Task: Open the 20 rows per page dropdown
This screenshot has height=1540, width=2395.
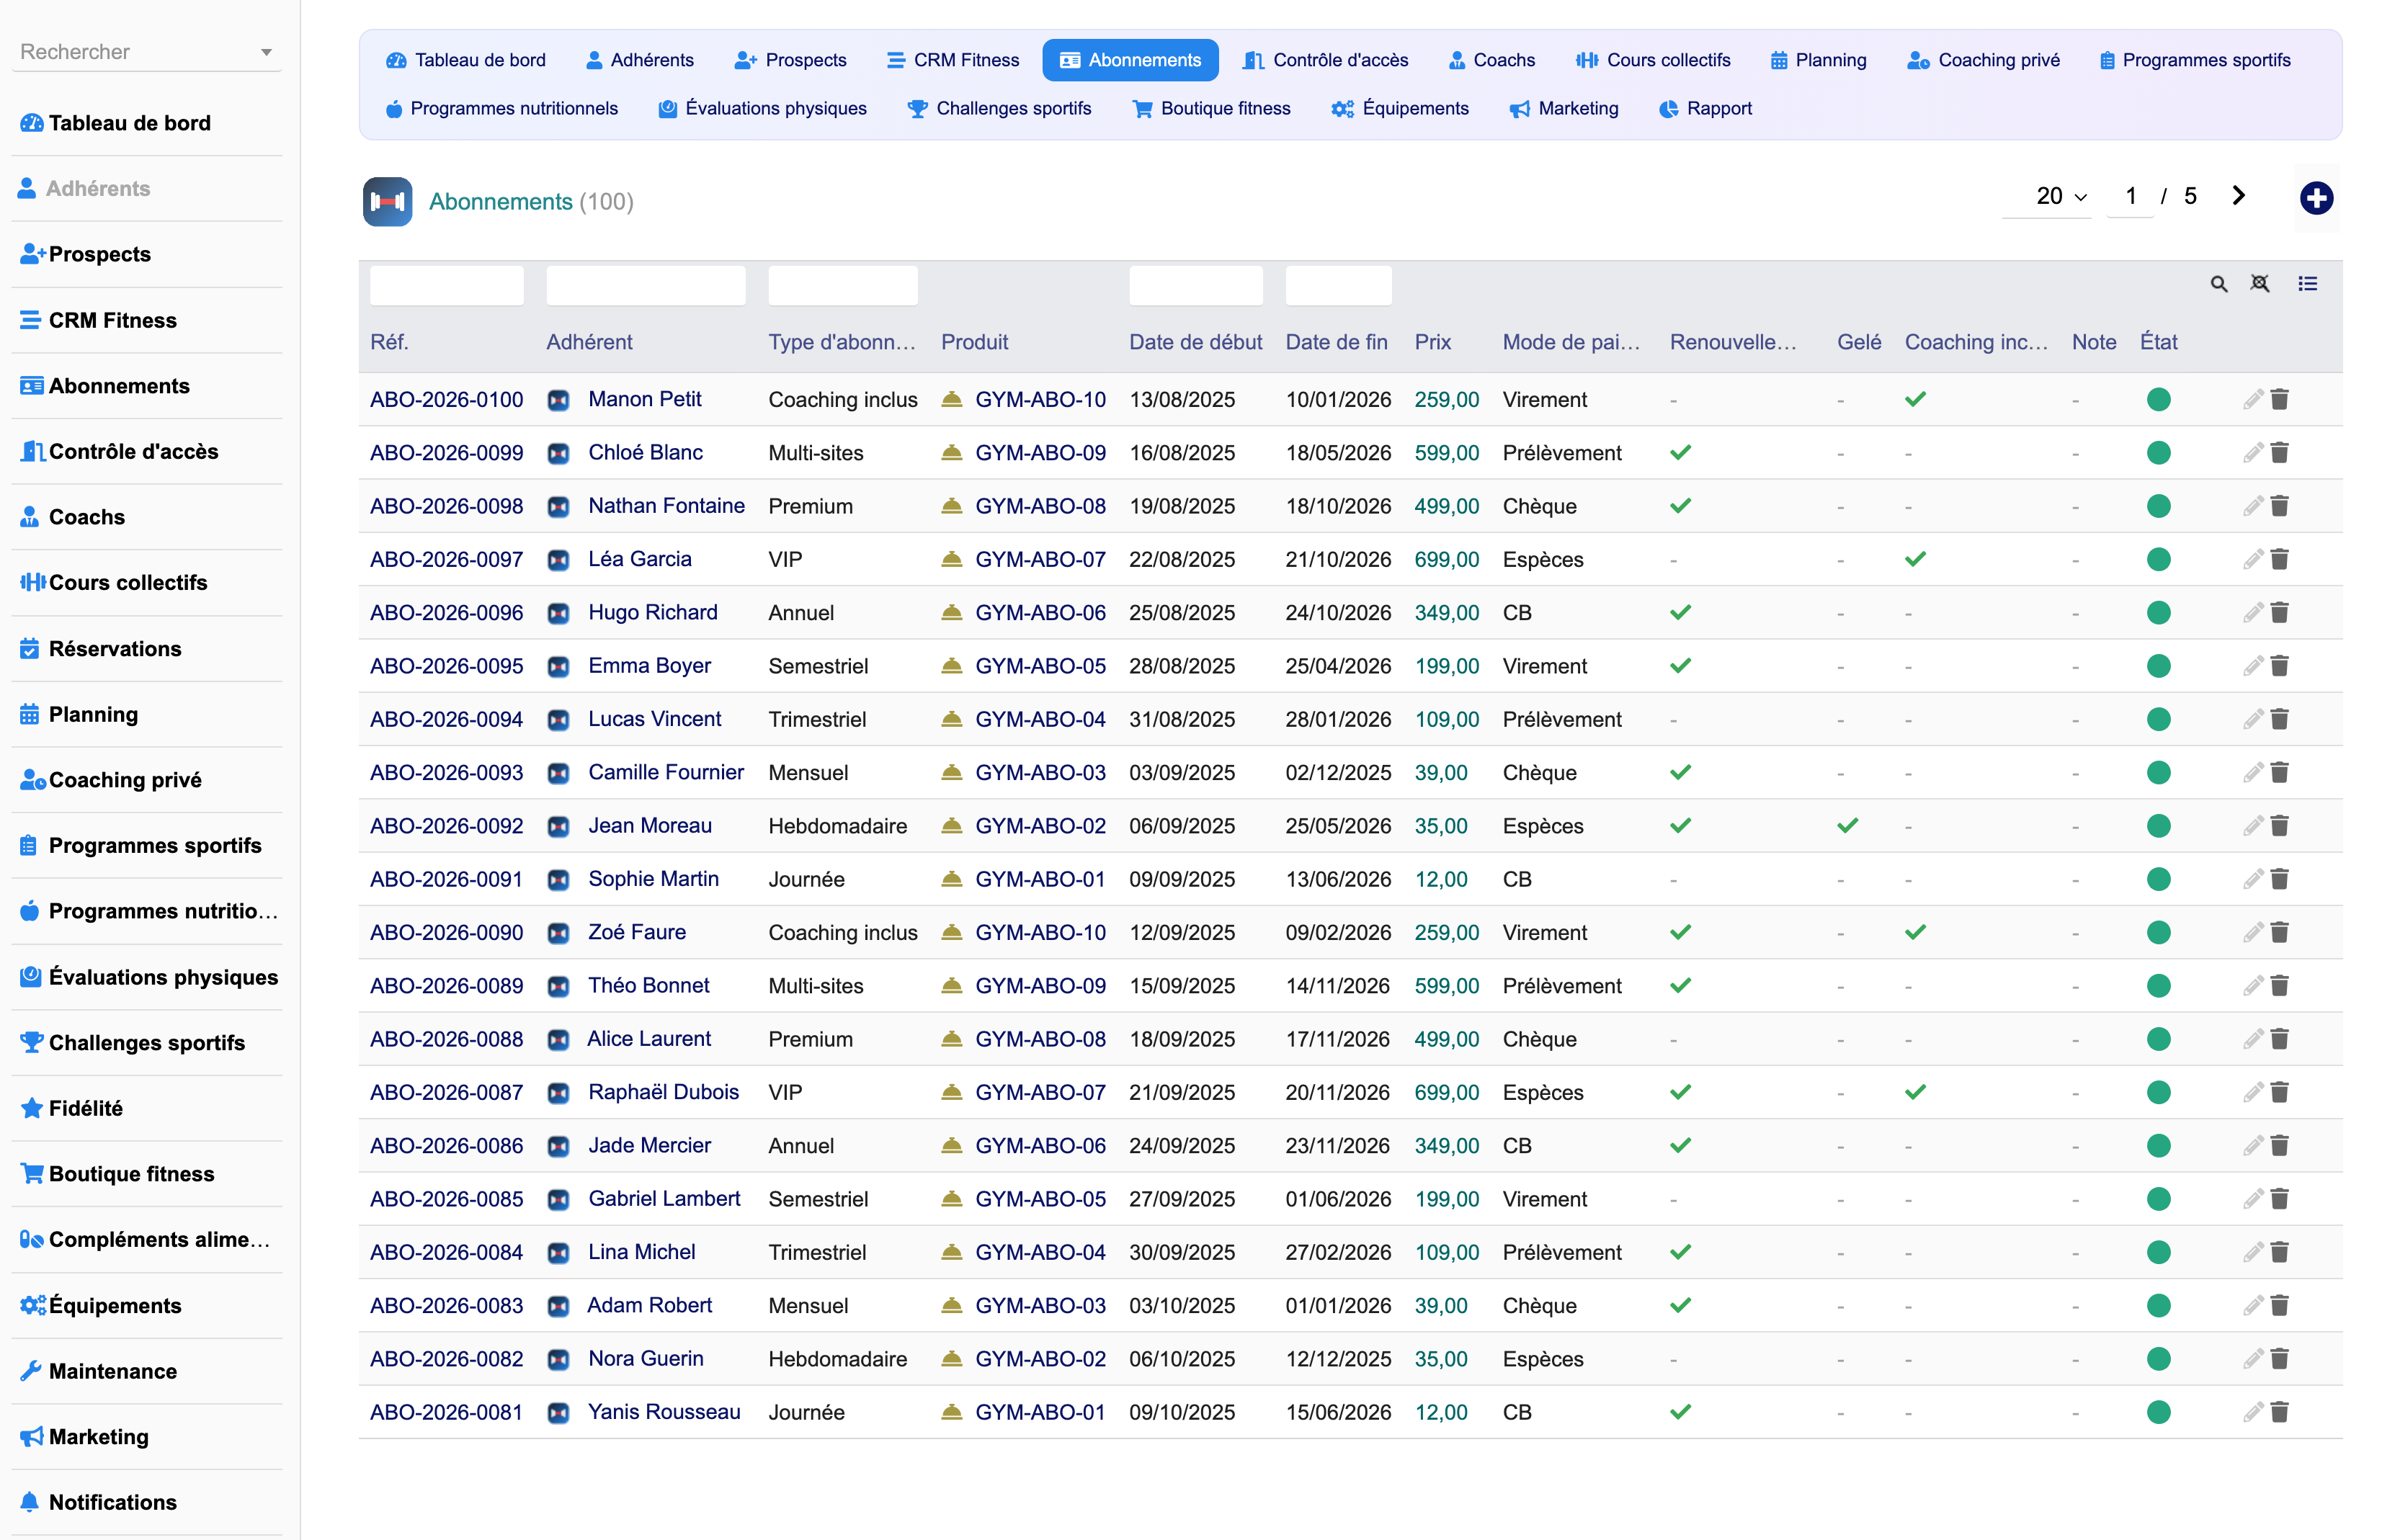Action: pos(2060,196)
